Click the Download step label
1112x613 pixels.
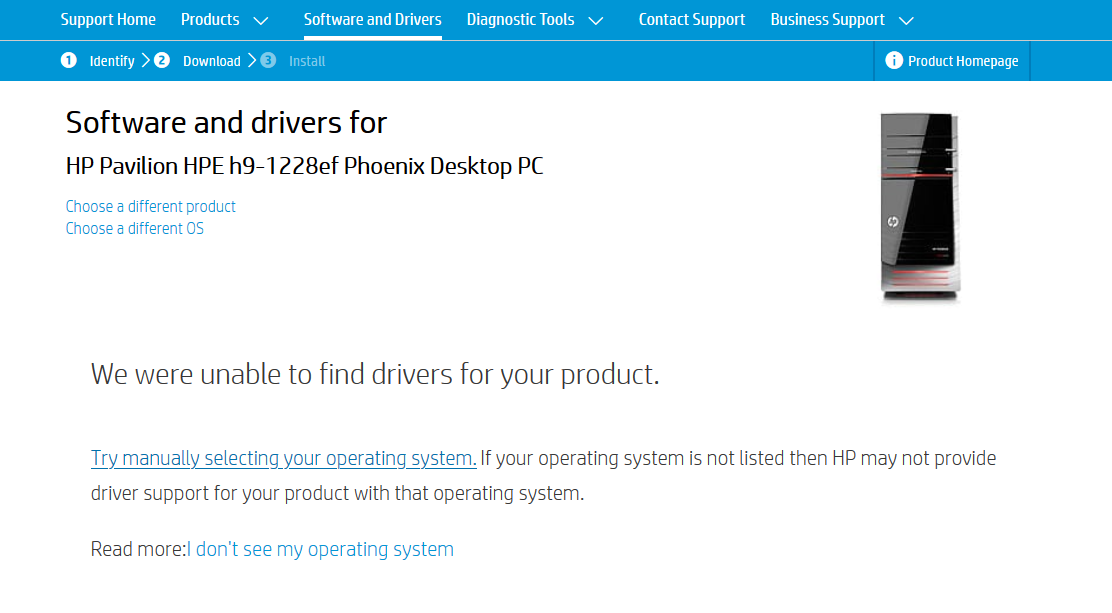pos(211,61)
